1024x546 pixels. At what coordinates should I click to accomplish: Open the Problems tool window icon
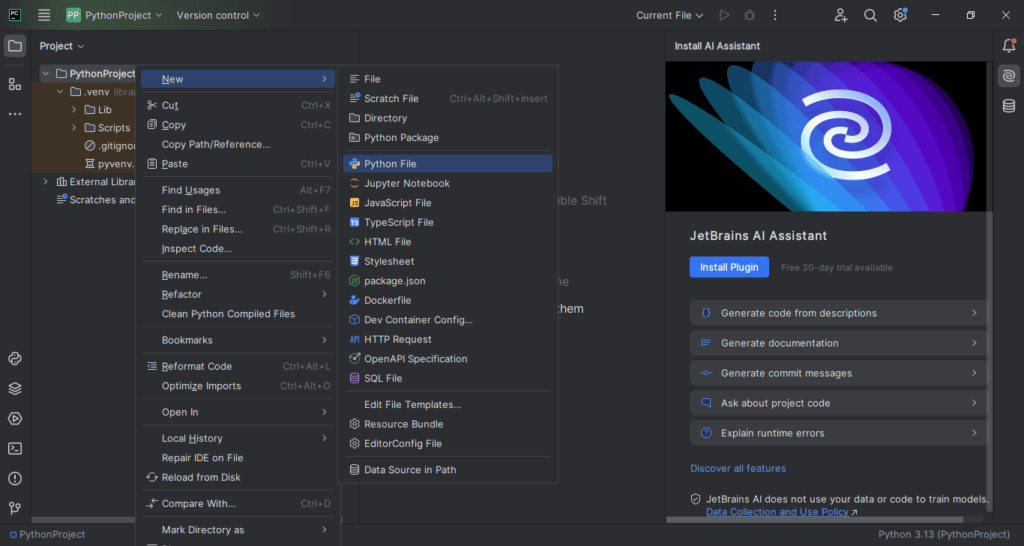(15, 479)
